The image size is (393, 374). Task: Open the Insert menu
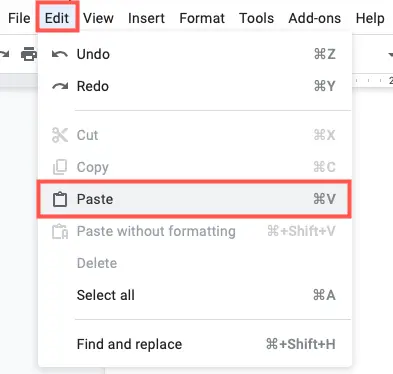(x=146, y=18)
